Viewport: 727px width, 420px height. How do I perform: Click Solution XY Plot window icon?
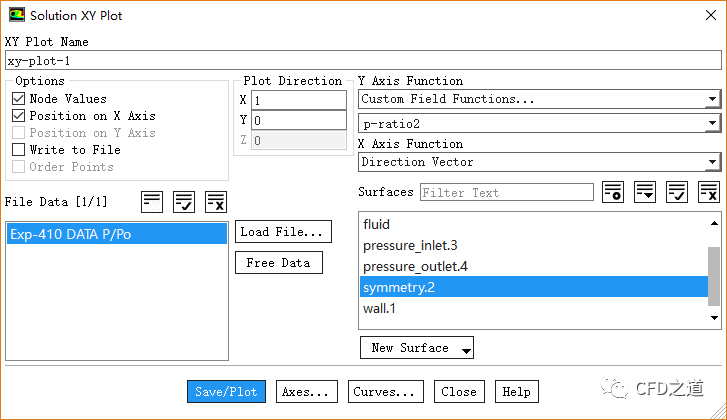tap(16, 16)
